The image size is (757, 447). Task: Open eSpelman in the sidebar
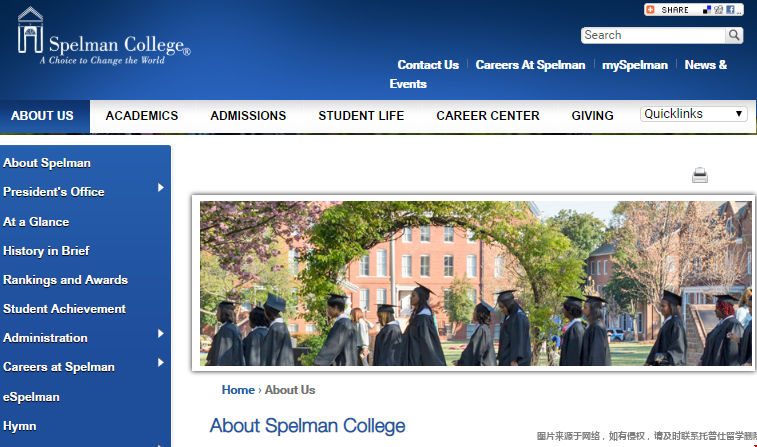(31, 397)
